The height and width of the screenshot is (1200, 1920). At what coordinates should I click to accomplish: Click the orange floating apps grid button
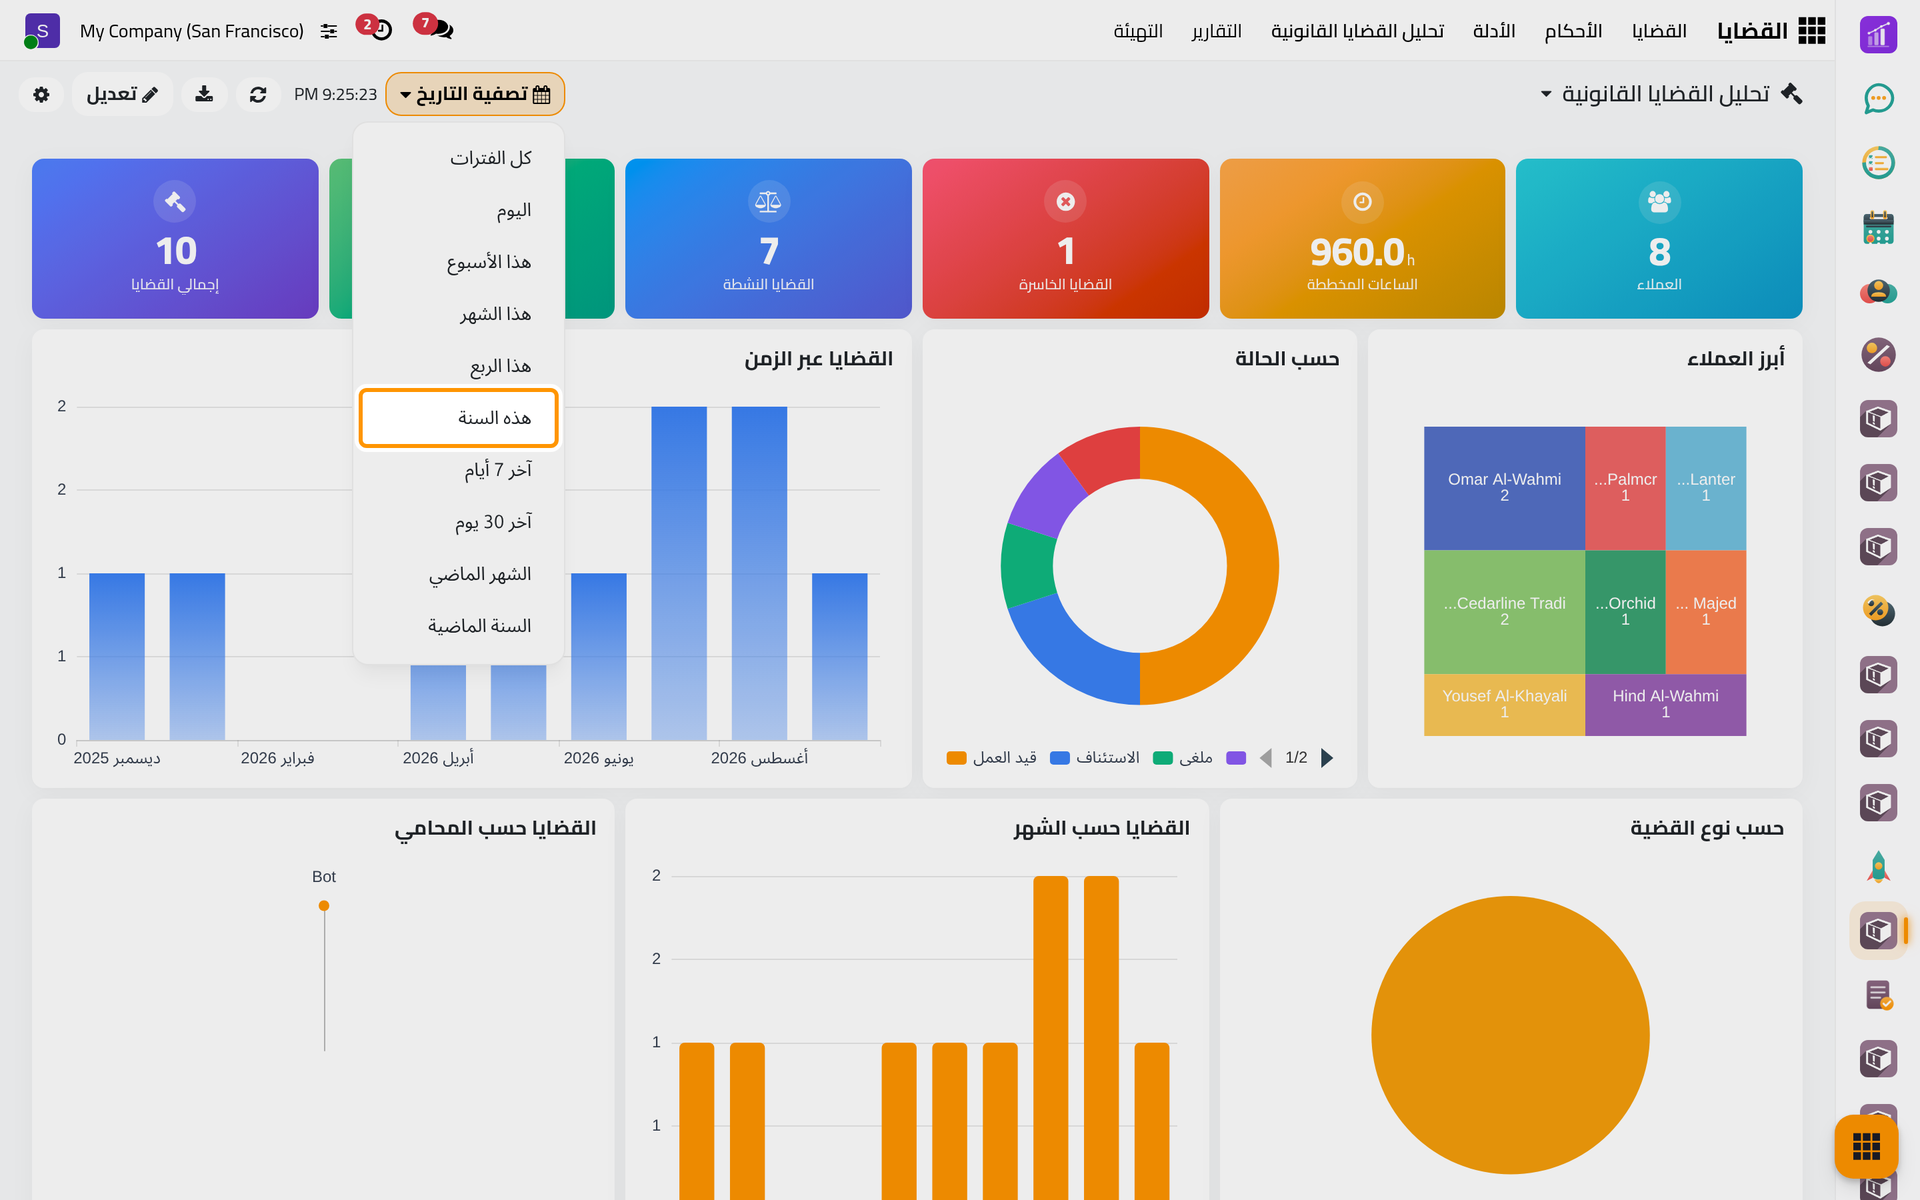tap(1866, 1146)
